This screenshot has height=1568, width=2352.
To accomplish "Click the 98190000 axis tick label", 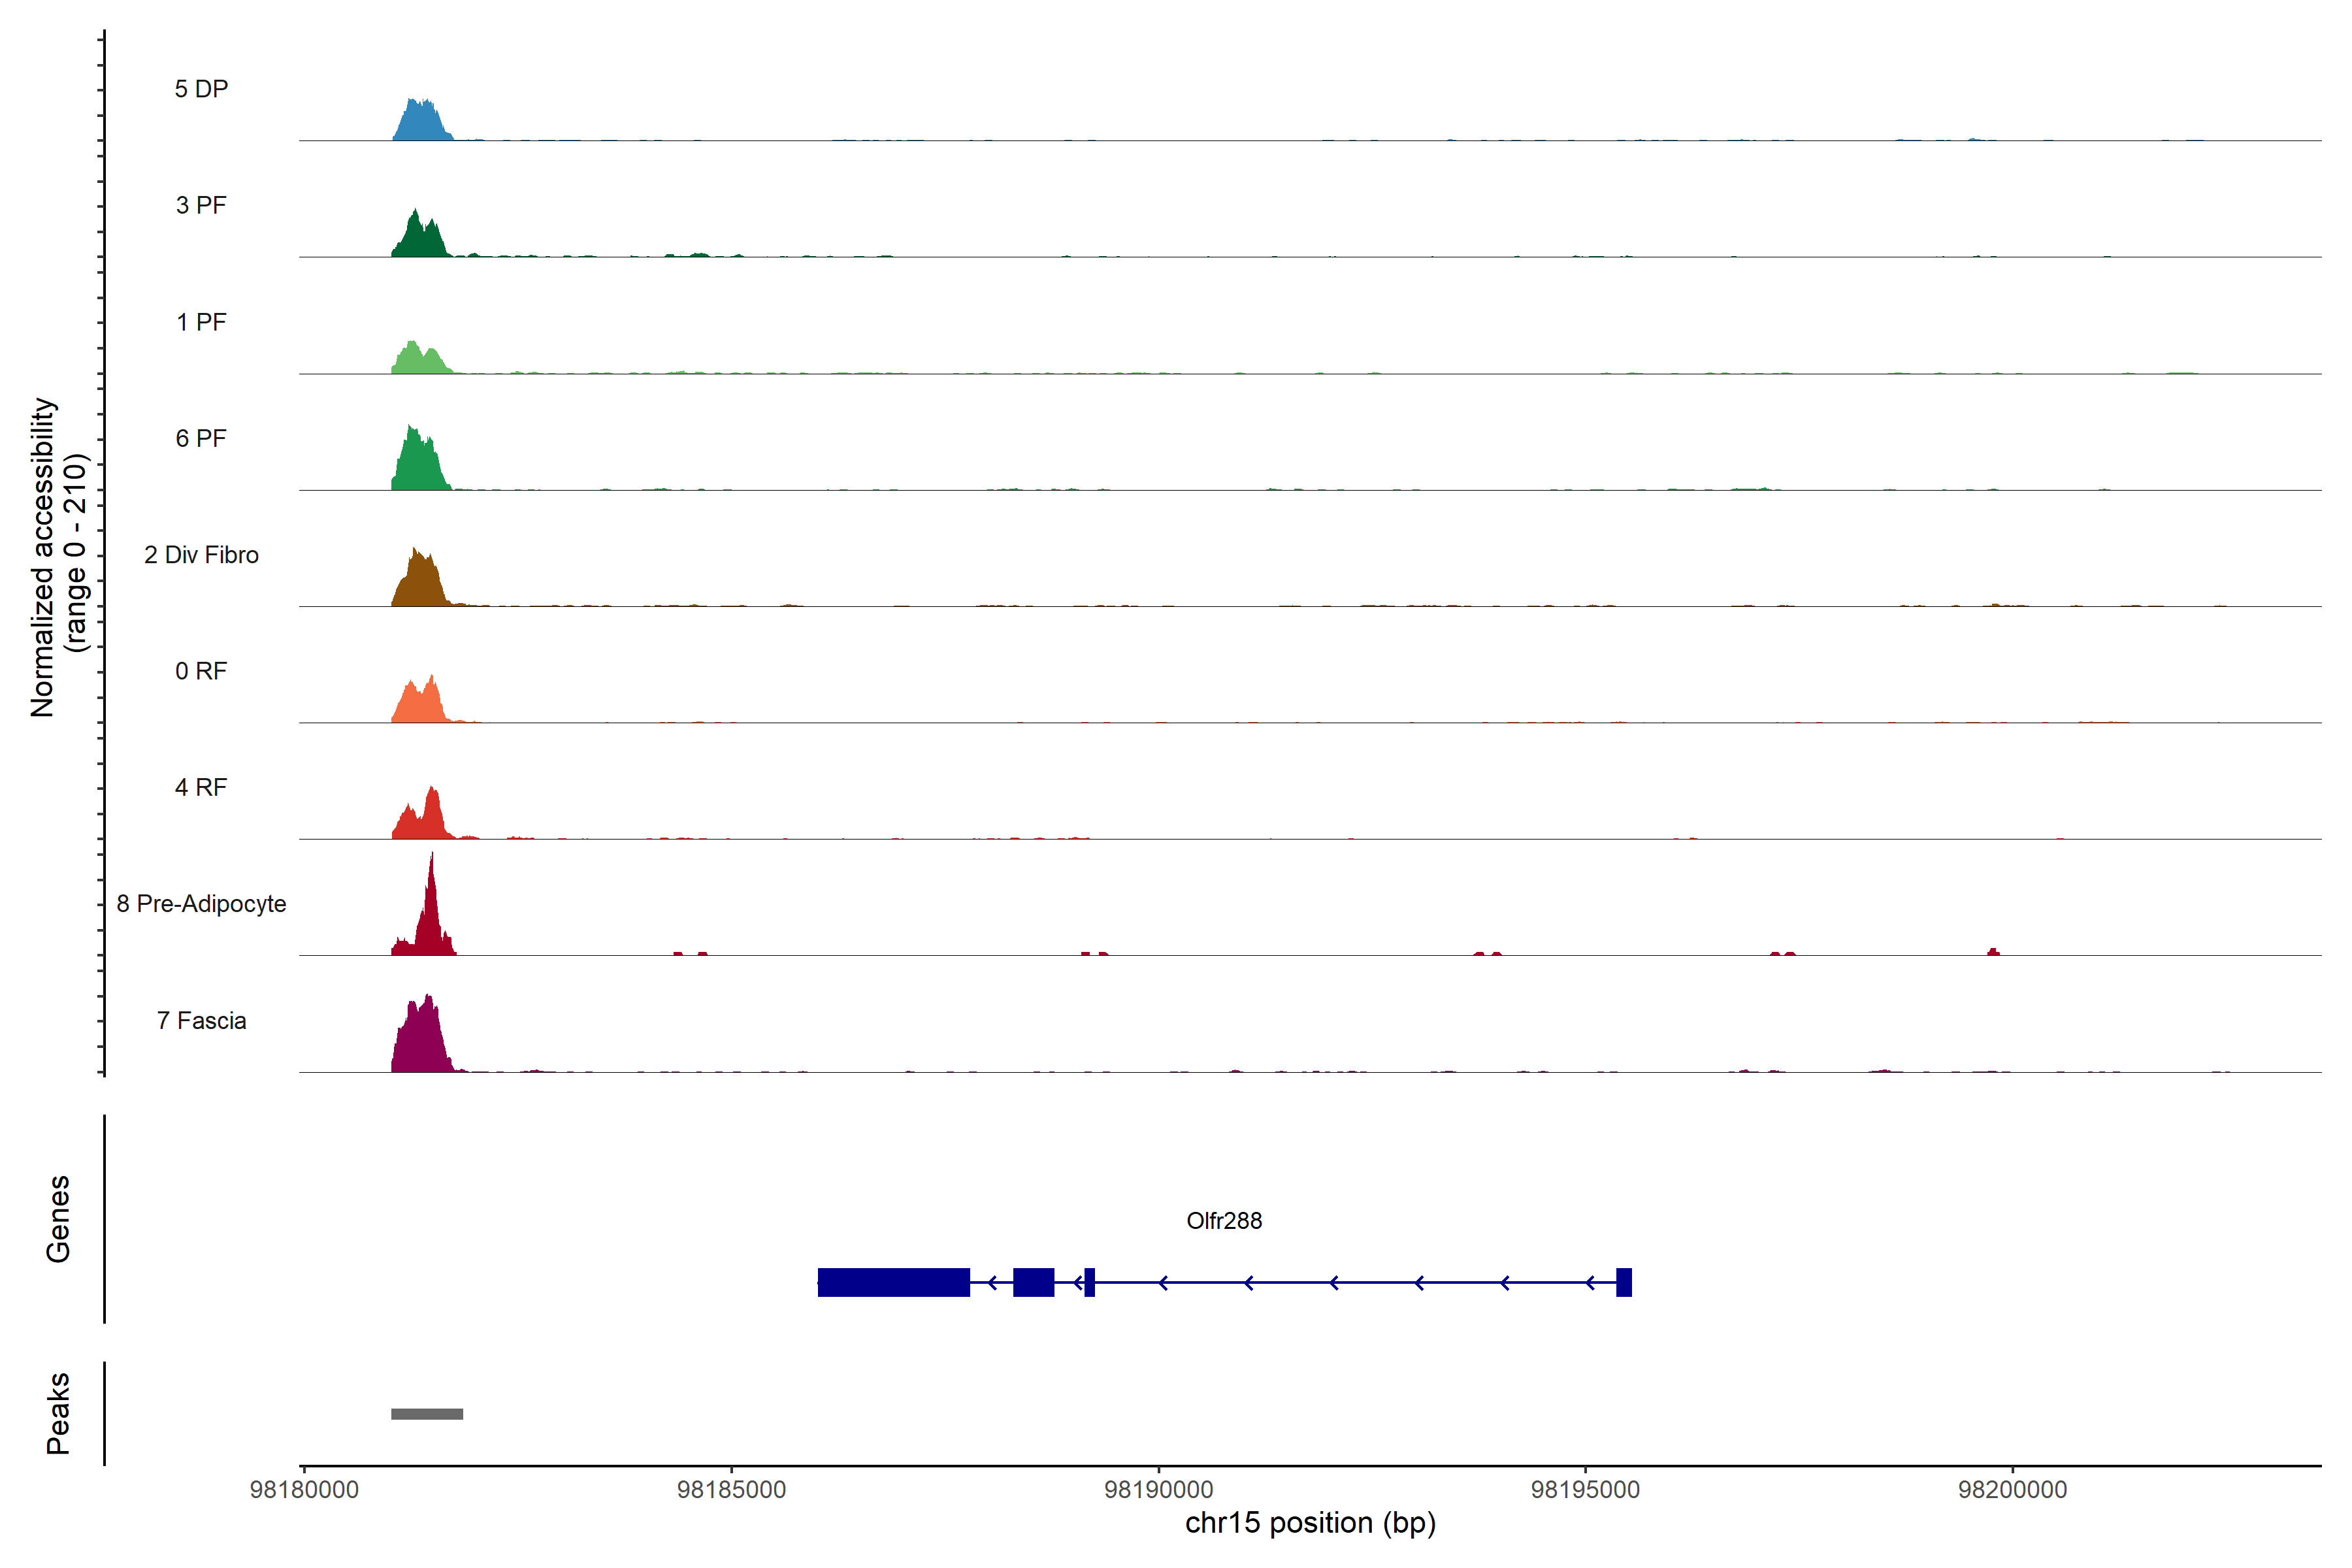I will point(1158,1490).
